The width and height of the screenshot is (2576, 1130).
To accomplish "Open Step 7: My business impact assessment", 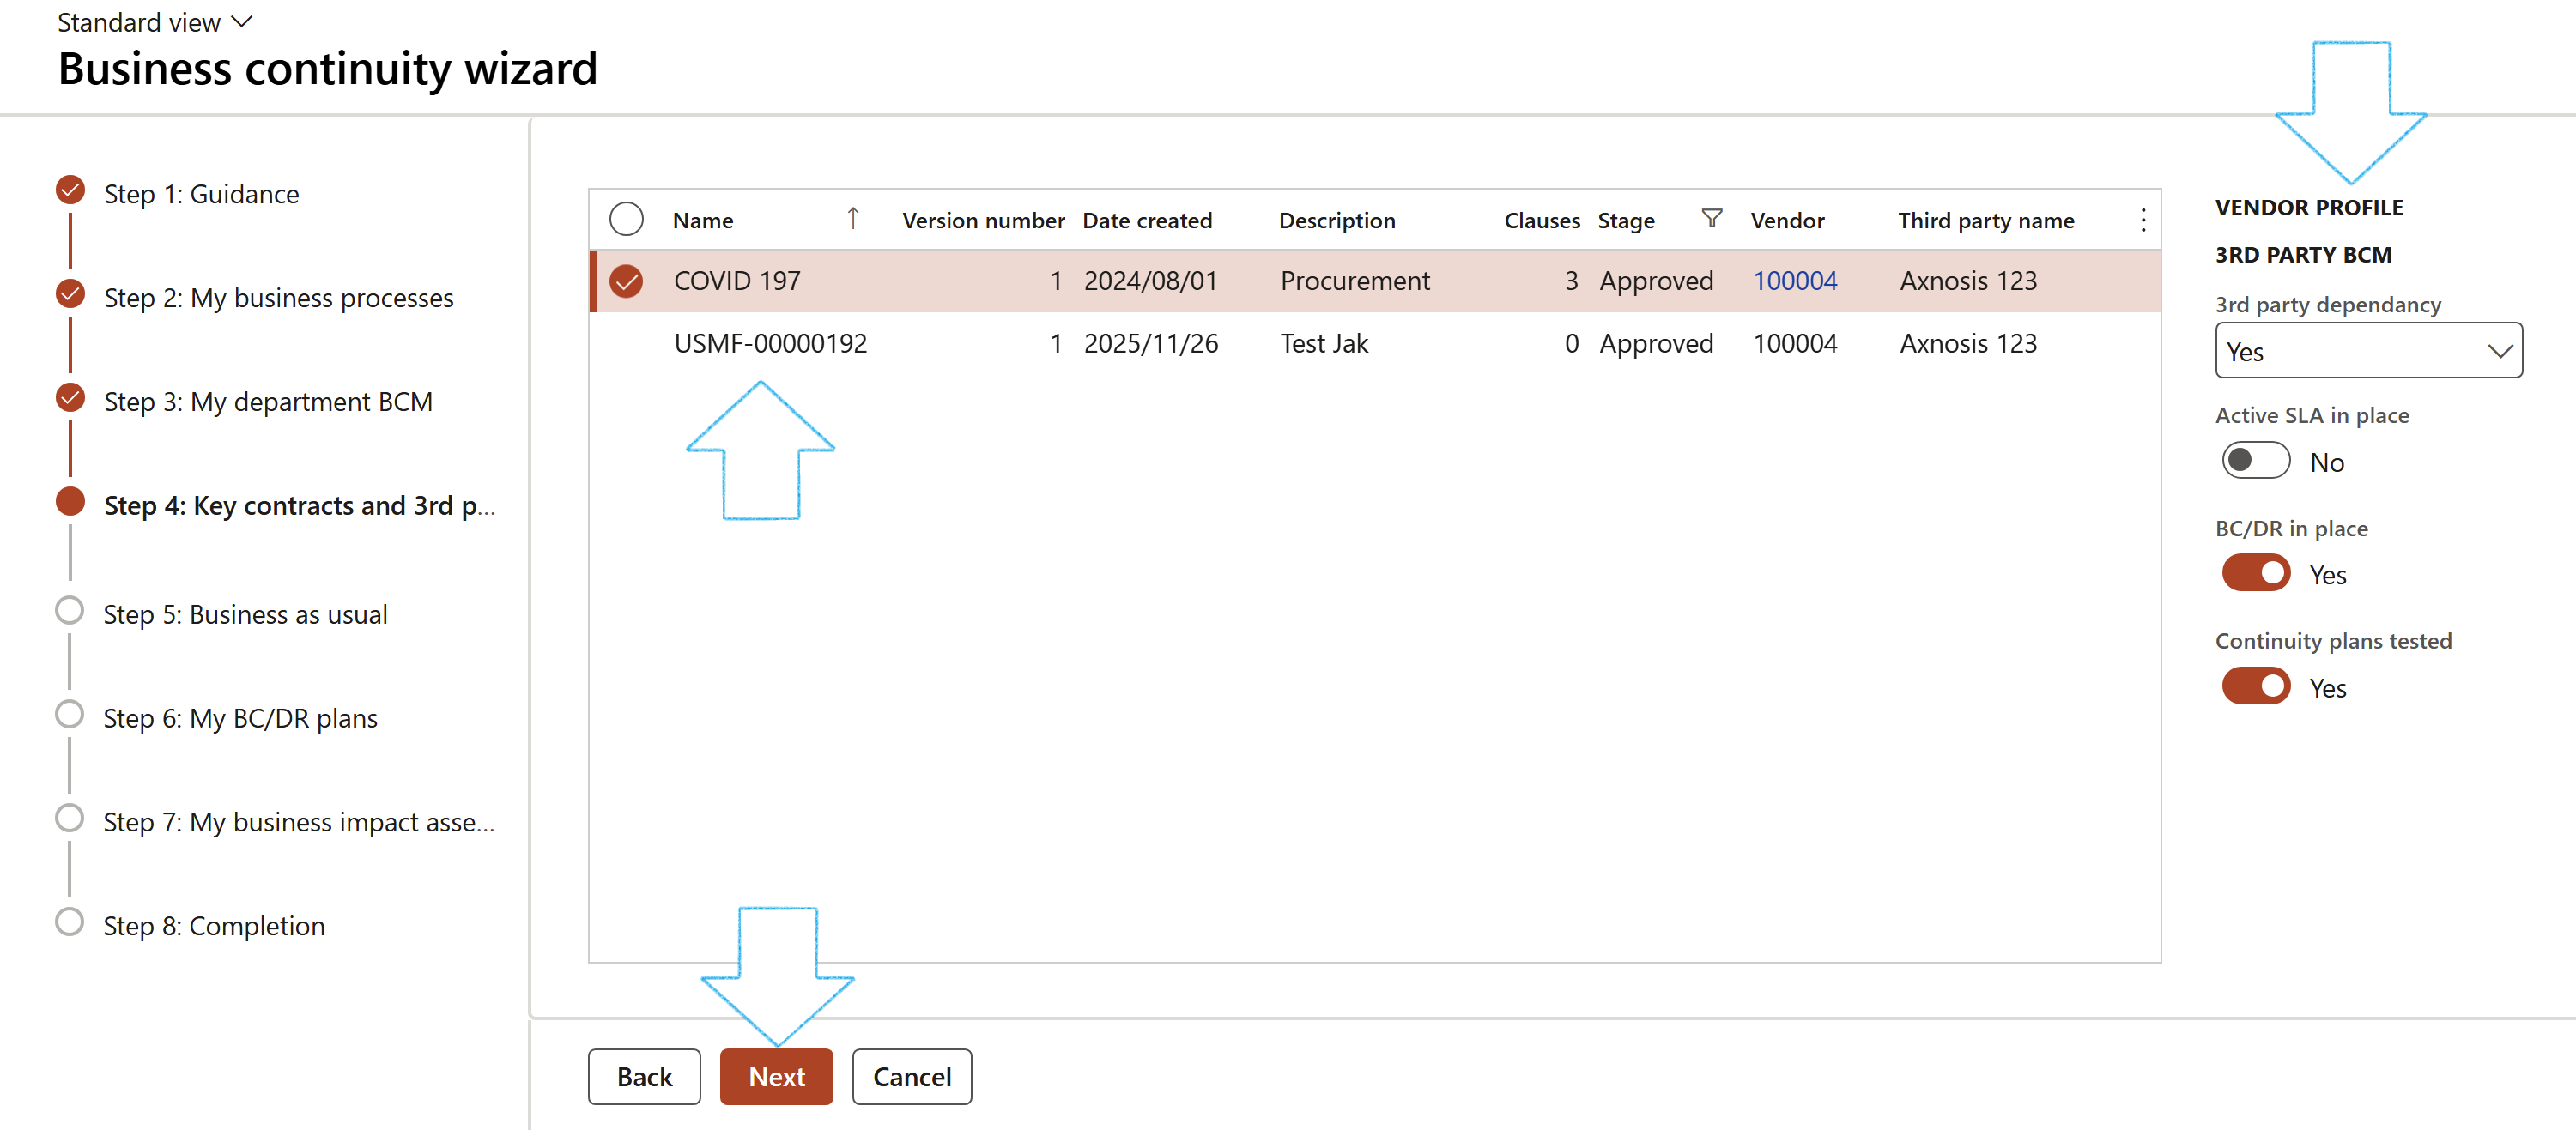I will click(x=298, y=822).
